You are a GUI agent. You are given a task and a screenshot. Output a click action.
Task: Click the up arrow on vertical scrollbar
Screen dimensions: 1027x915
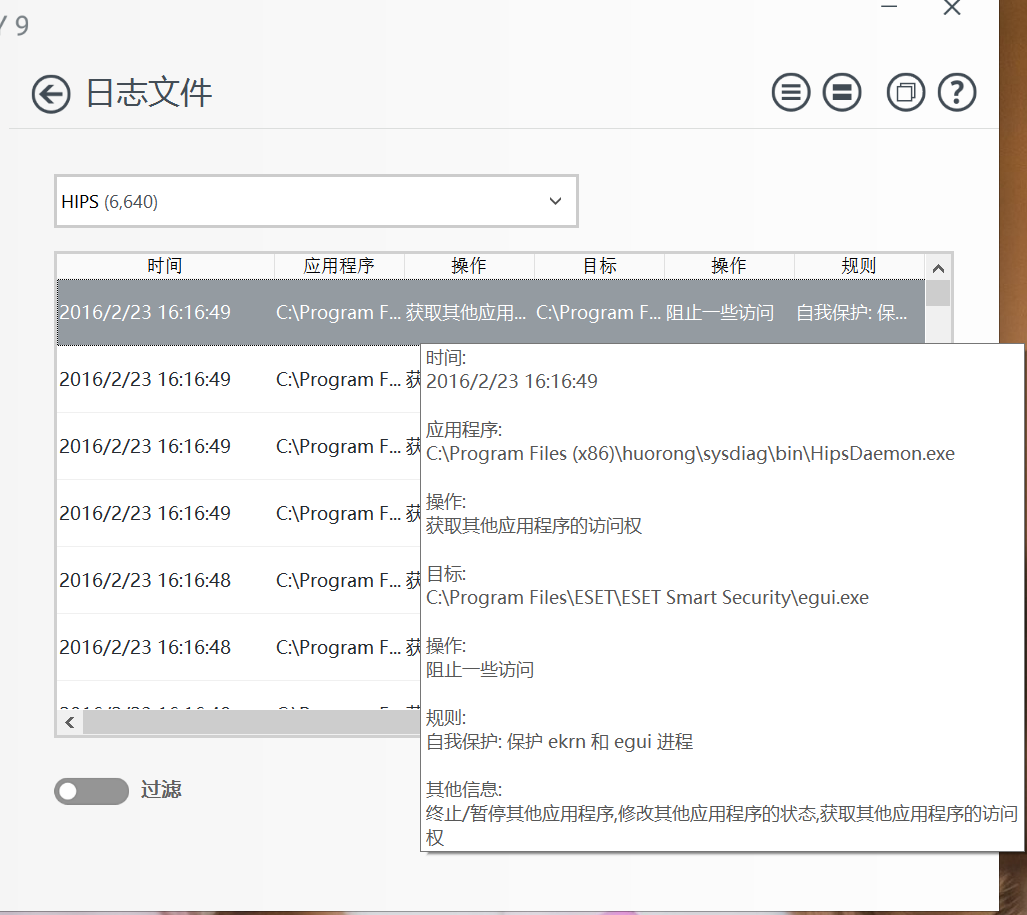point(938,267)
